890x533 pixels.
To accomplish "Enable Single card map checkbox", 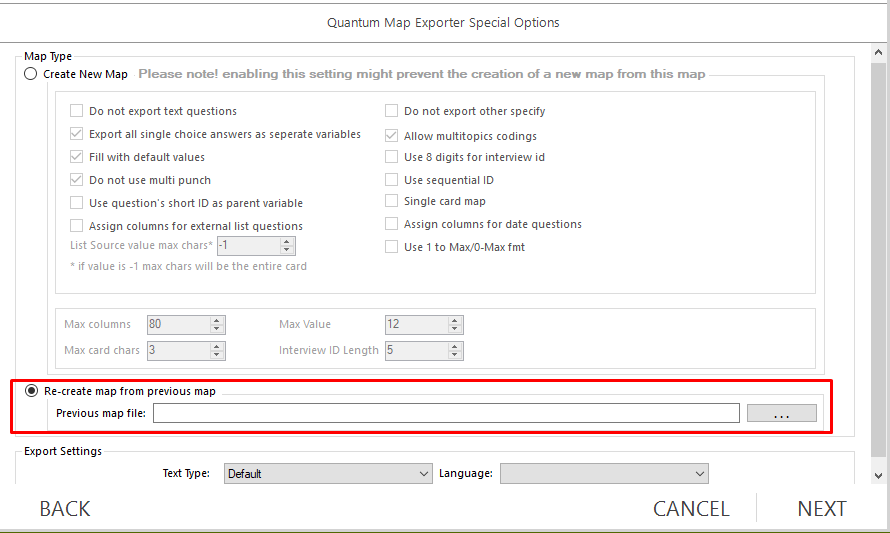I will click(391, 200).
